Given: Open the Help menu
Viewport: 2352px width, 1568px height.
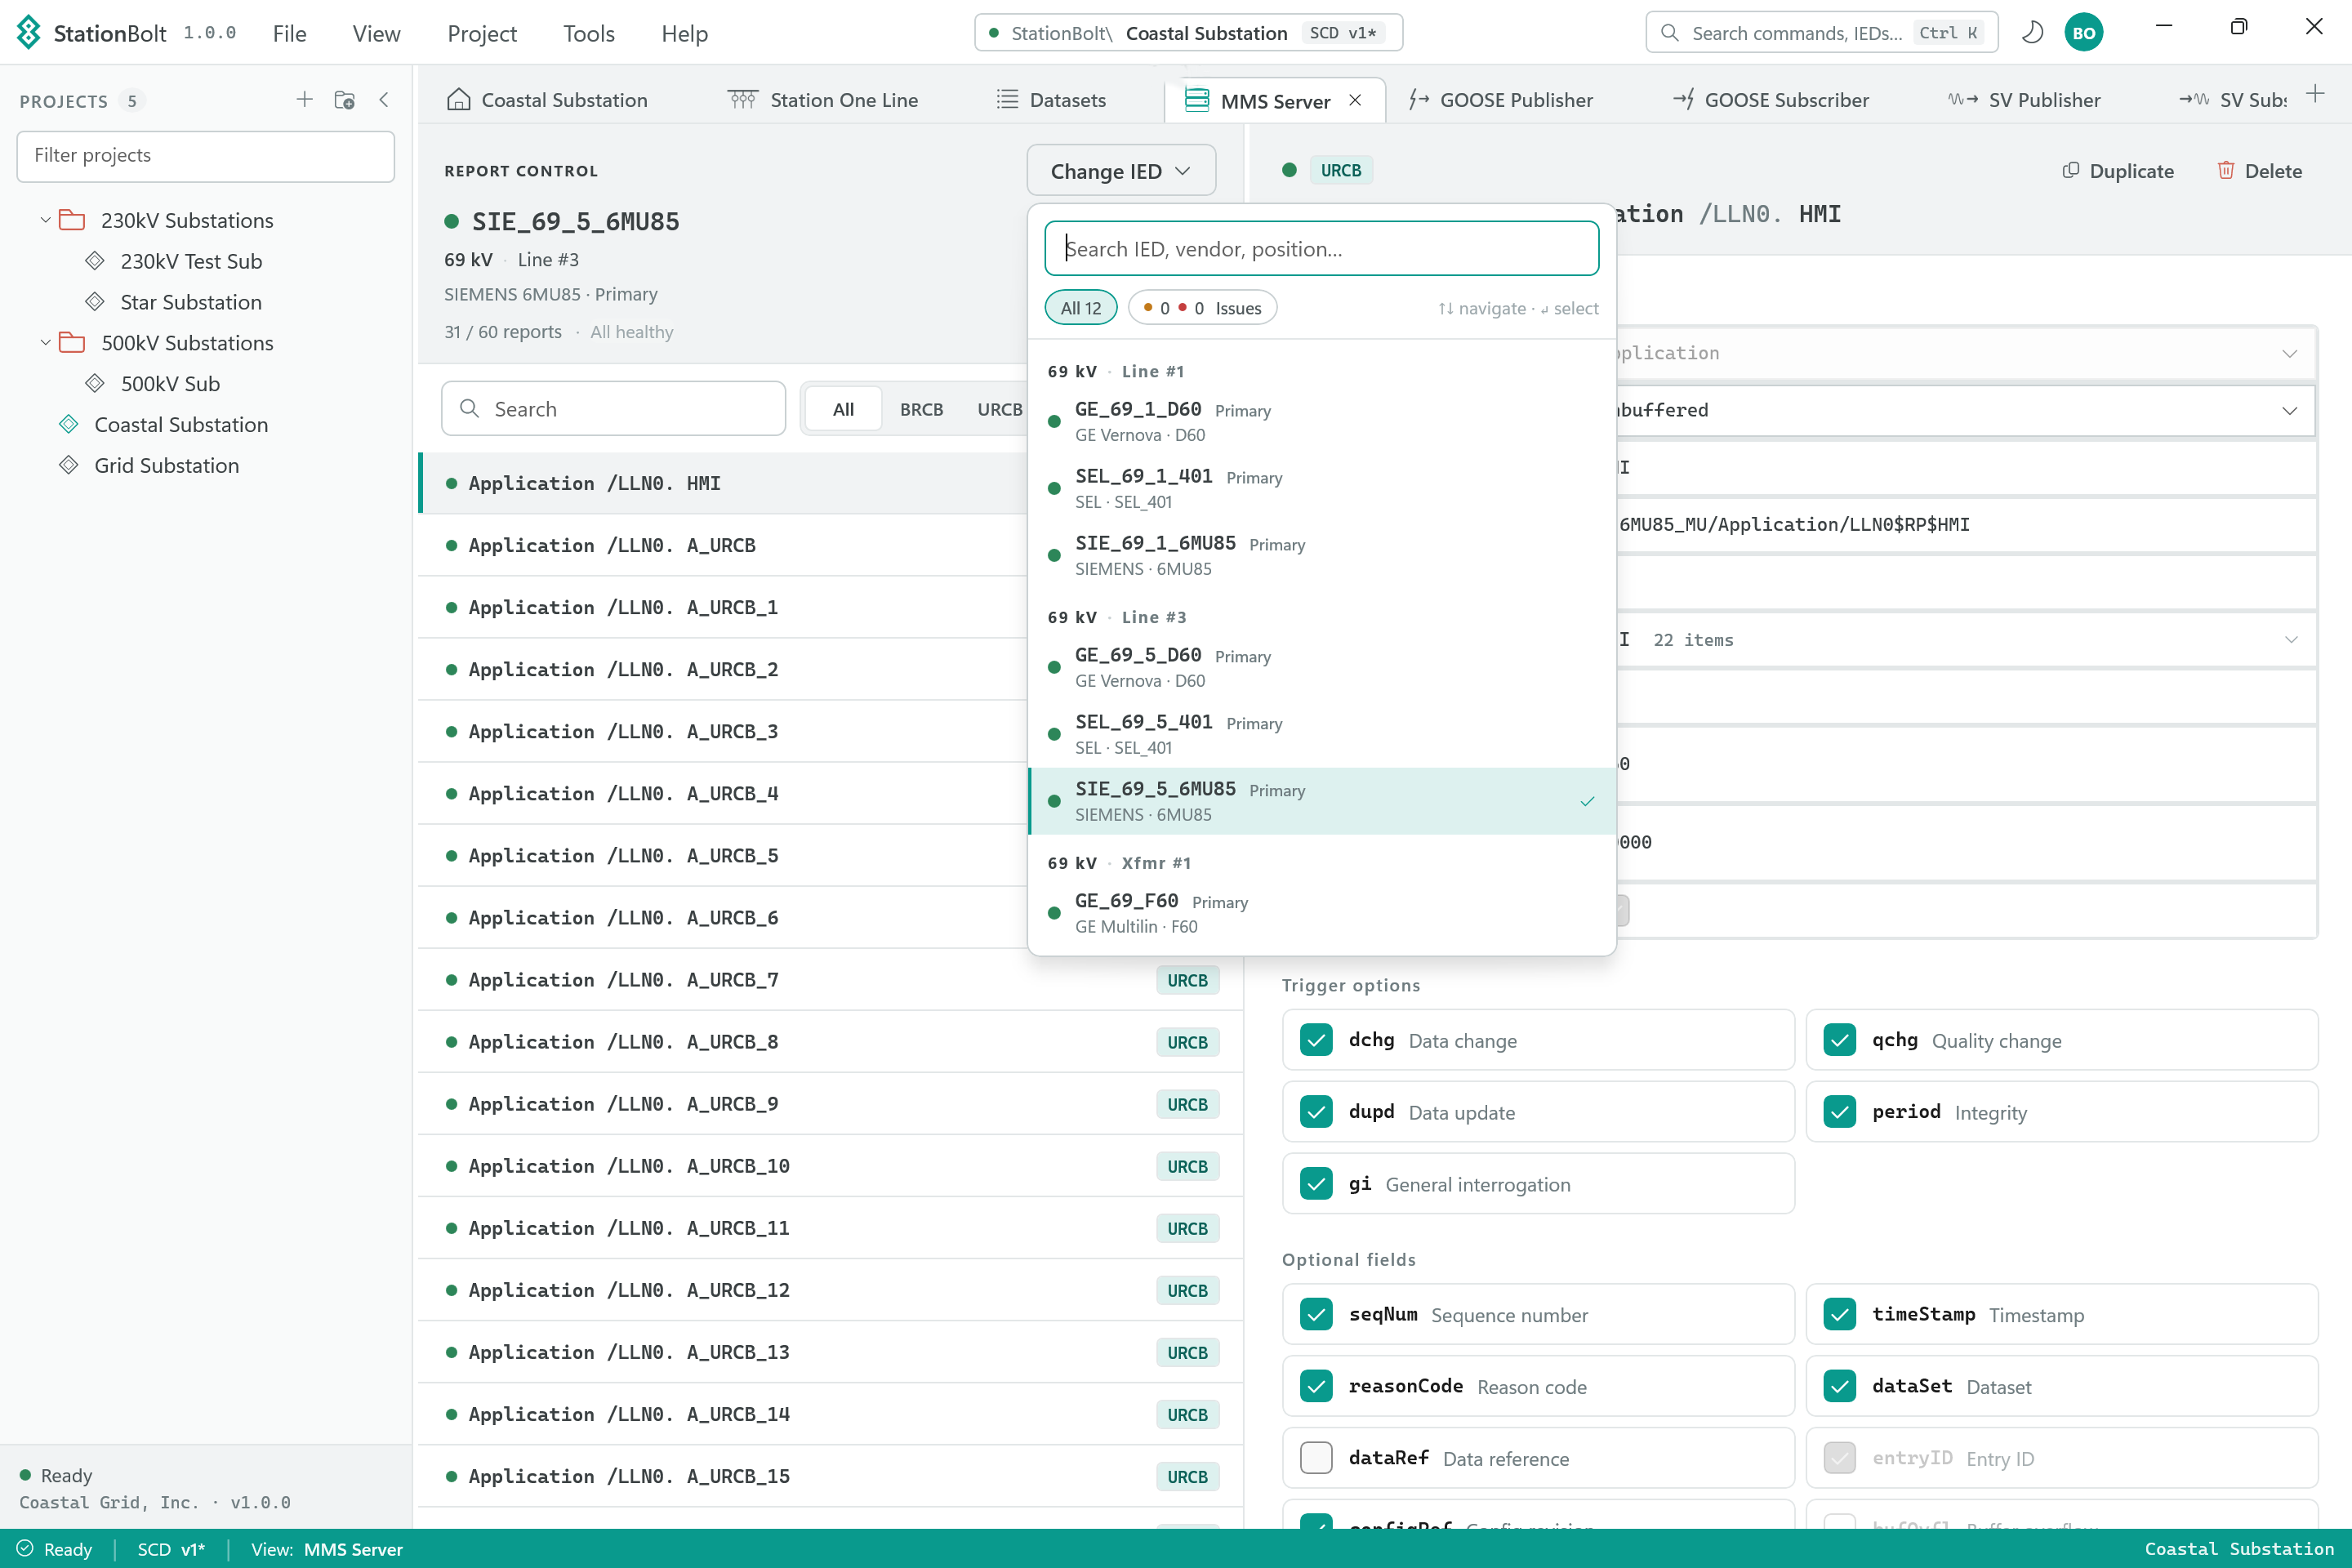Looking at the screenshot, I should [685, 33].
